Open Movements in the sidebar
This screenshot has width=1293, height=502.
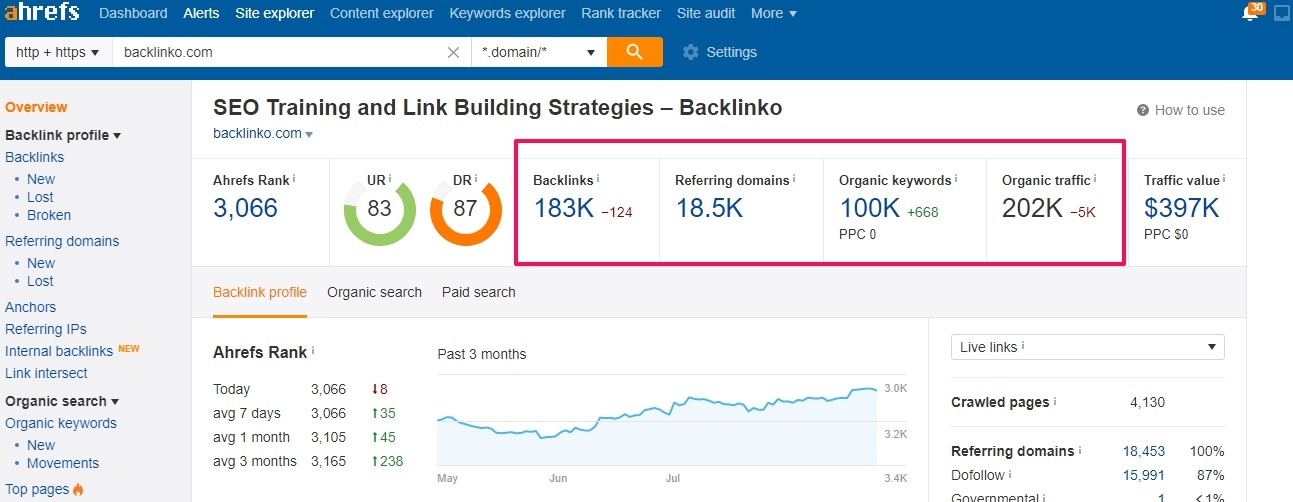click(x=63, y=463)
